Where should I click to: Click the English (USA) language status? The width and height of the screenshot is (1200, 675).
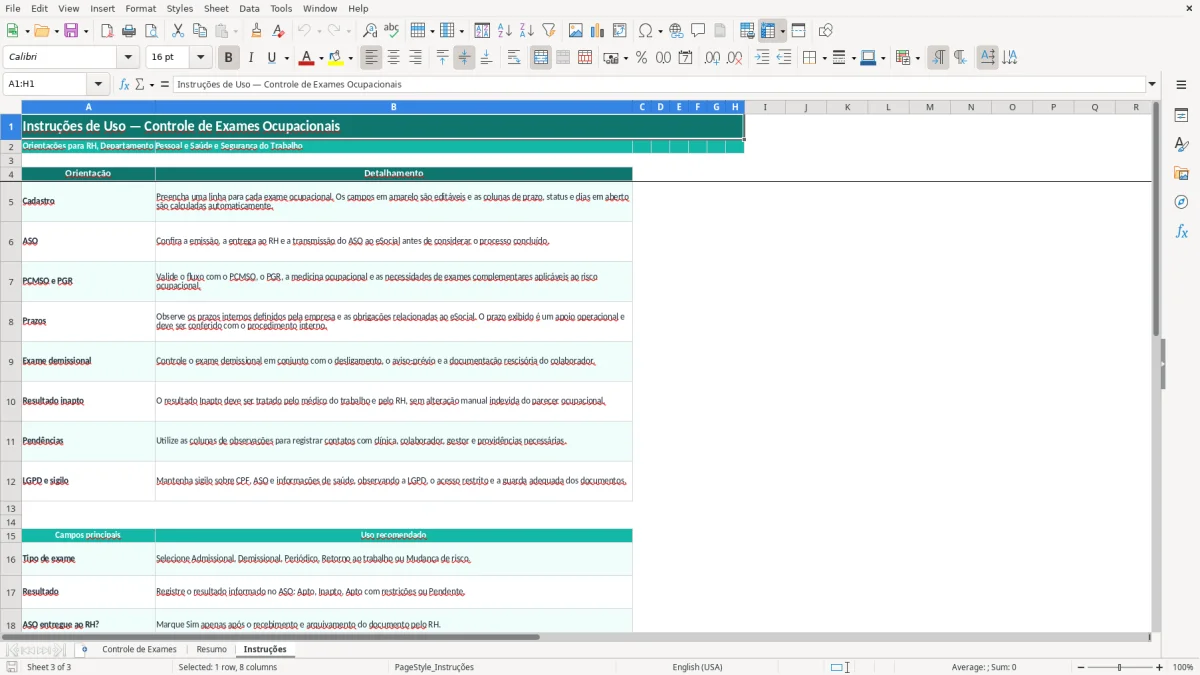click(697, 667)
